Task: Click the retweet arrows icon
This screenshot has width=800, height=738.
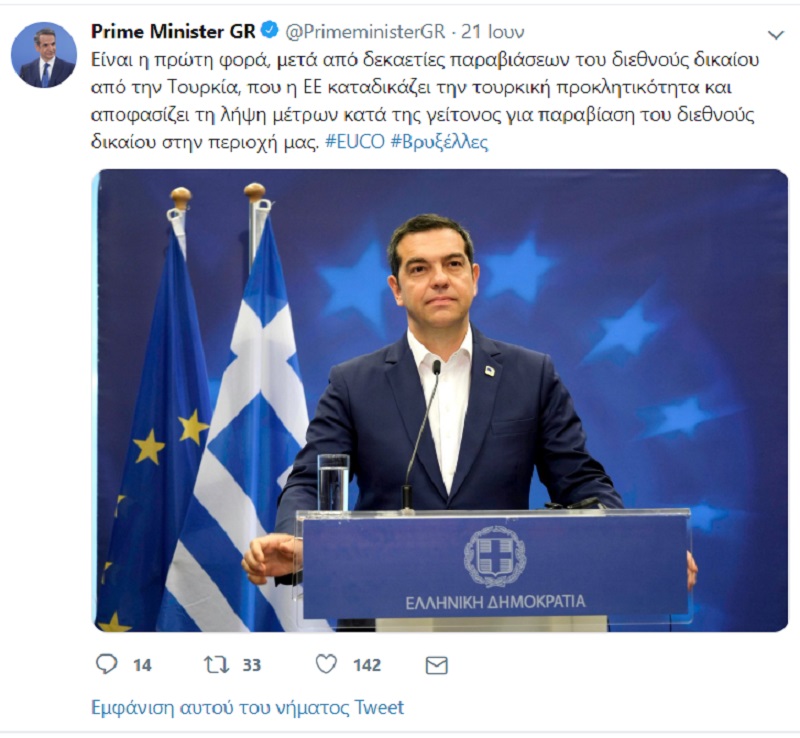Action: click(217, 665)
